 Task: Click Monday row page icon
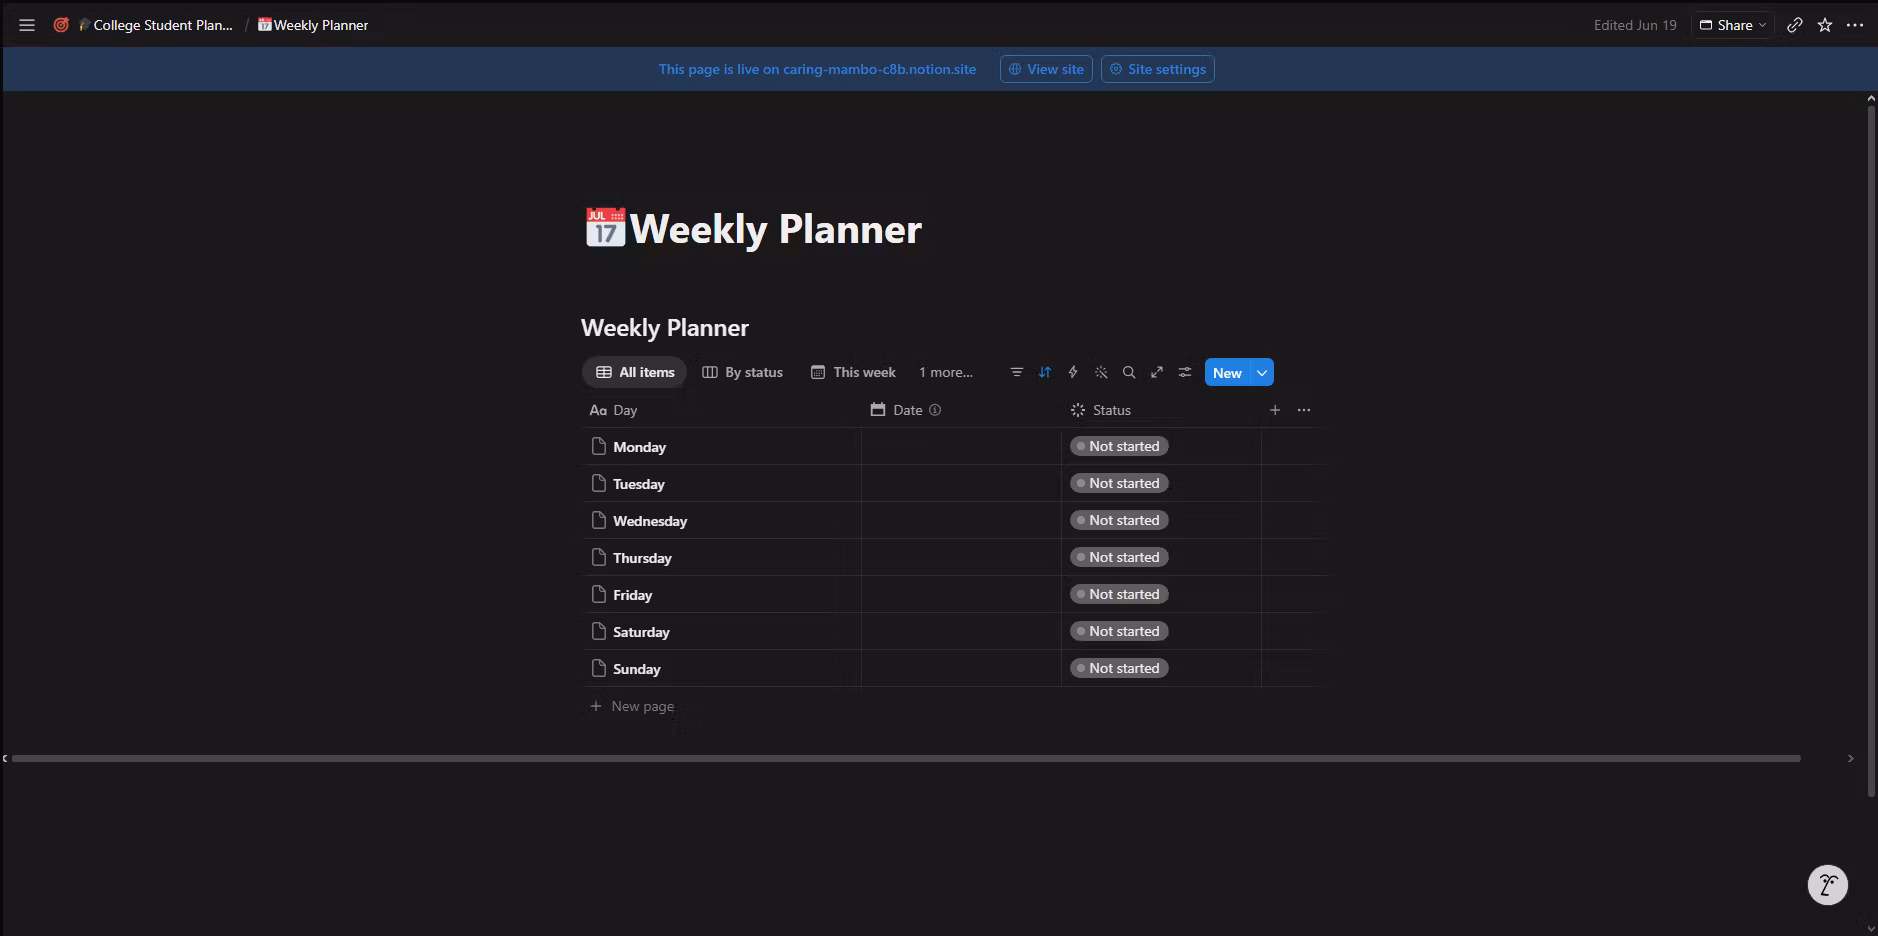click(599, 446)
